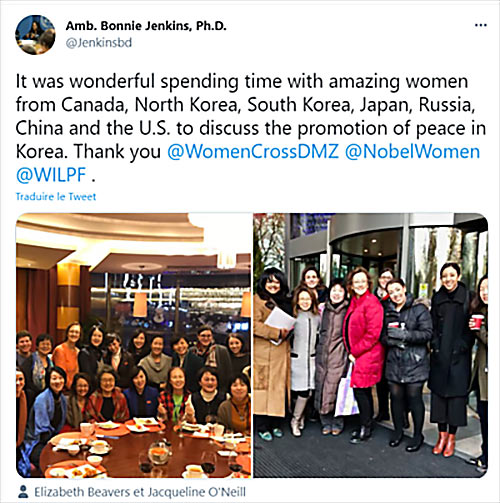This screenshot has width=500, height=503.
Task: Click Traduire le Tweet
Action: tap(56, 197)
